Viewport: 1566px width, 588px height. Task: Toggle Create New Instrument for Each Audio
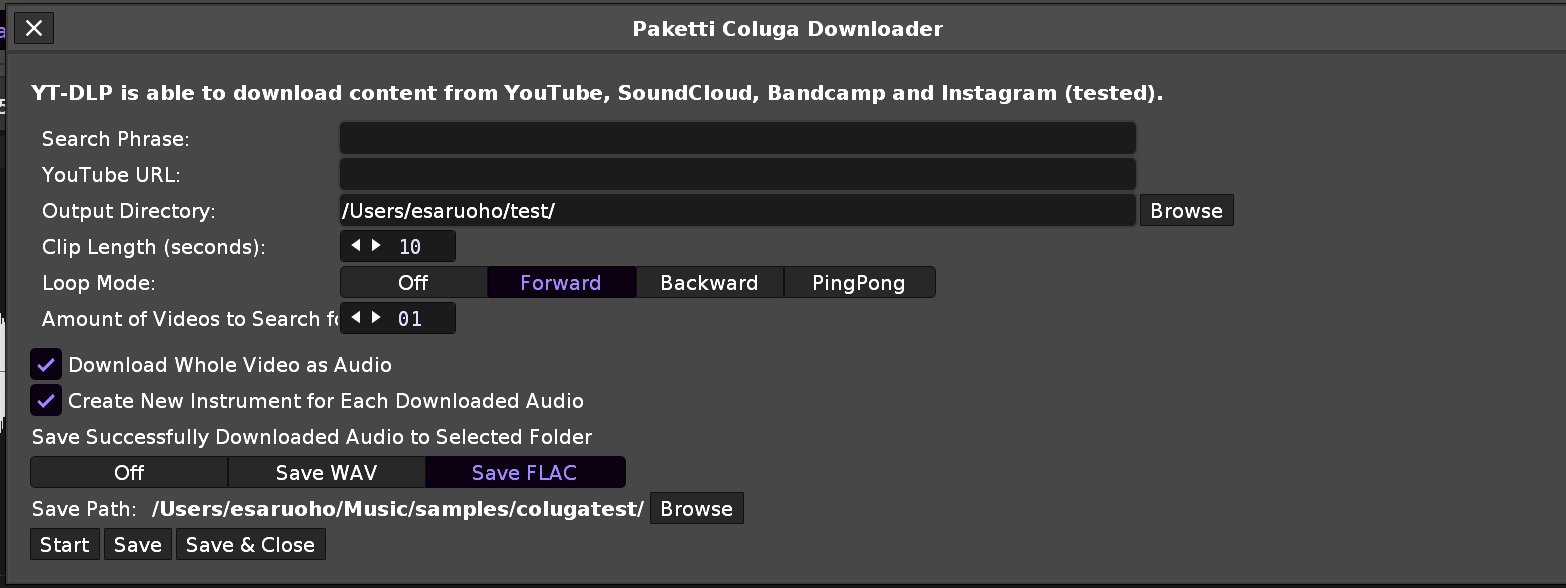(x=46, y=401)
